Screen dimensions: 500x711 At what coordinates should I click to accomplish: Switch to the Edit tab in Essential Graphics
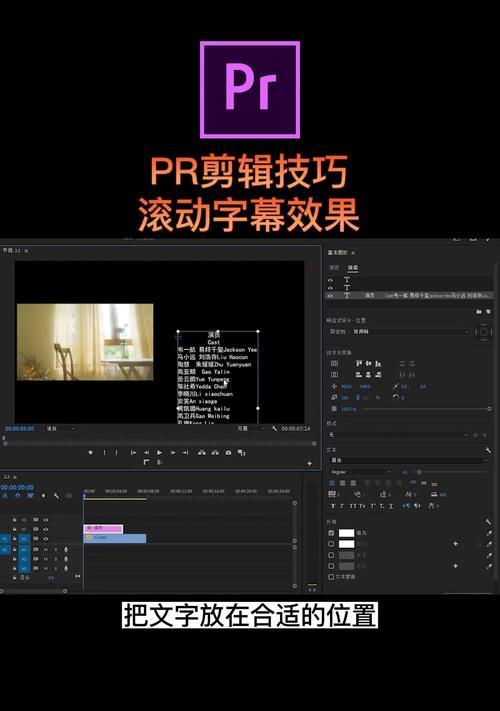[352, 268]
